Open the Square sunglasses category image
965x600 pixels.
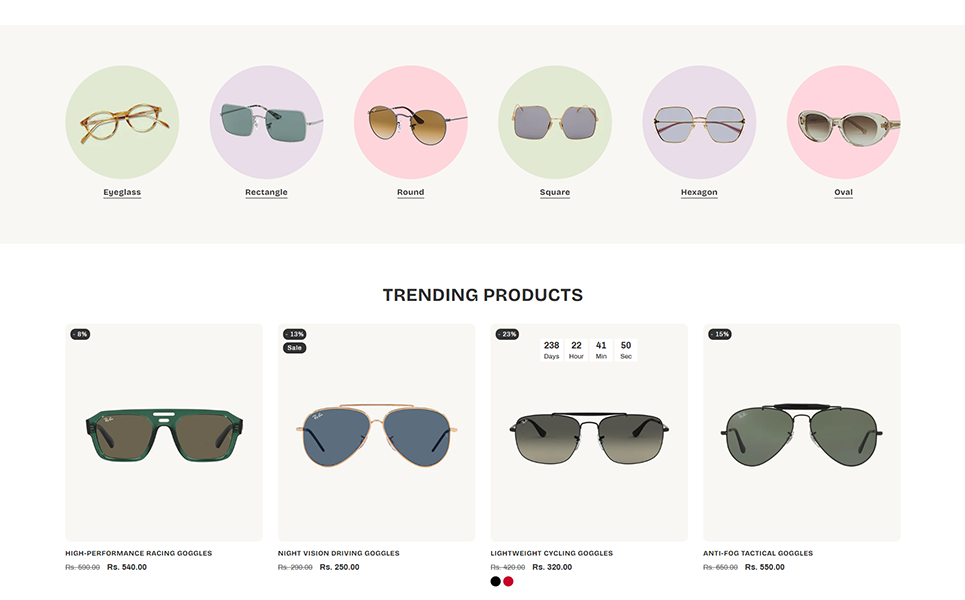click(x=555, y=122)
